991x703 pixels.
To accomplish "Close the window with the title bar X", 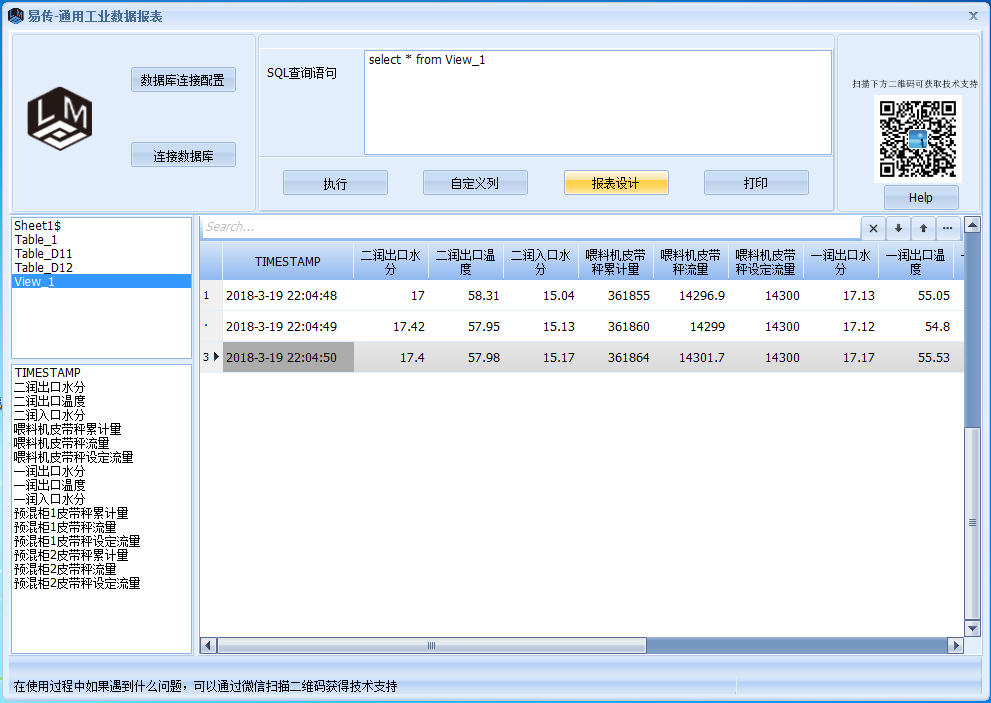I will click(973, 16).
